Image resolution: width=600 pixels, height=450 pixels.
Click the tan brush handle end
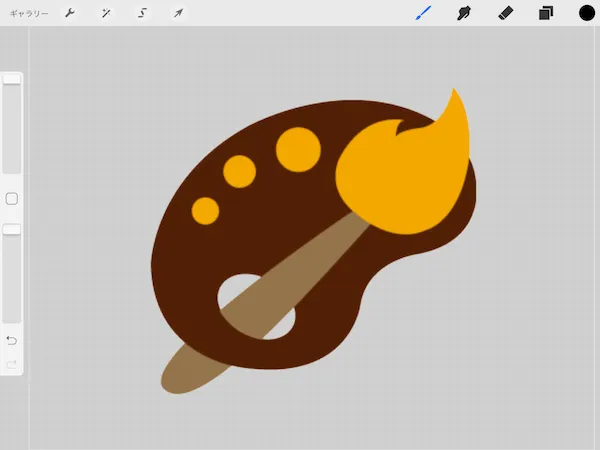[x=188, y=373]
